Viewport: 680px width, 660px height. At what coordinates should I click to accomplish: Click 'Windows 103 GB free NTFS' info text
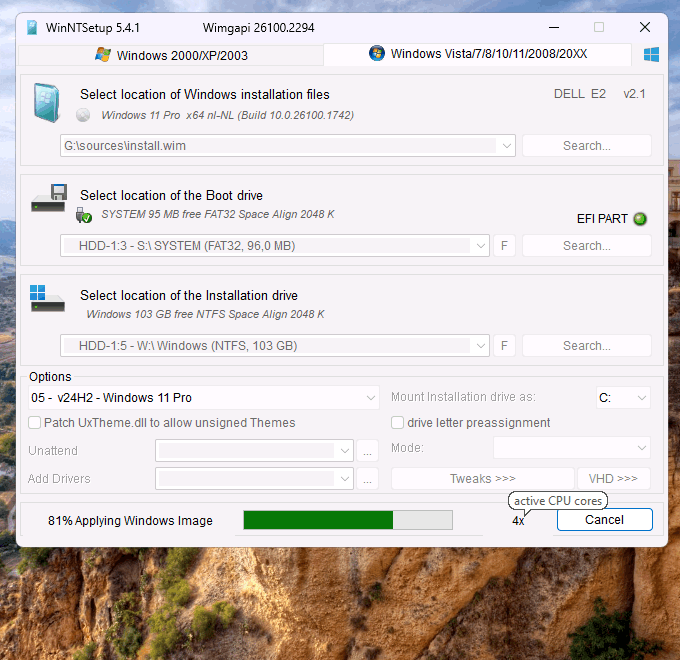pos(205,314)
